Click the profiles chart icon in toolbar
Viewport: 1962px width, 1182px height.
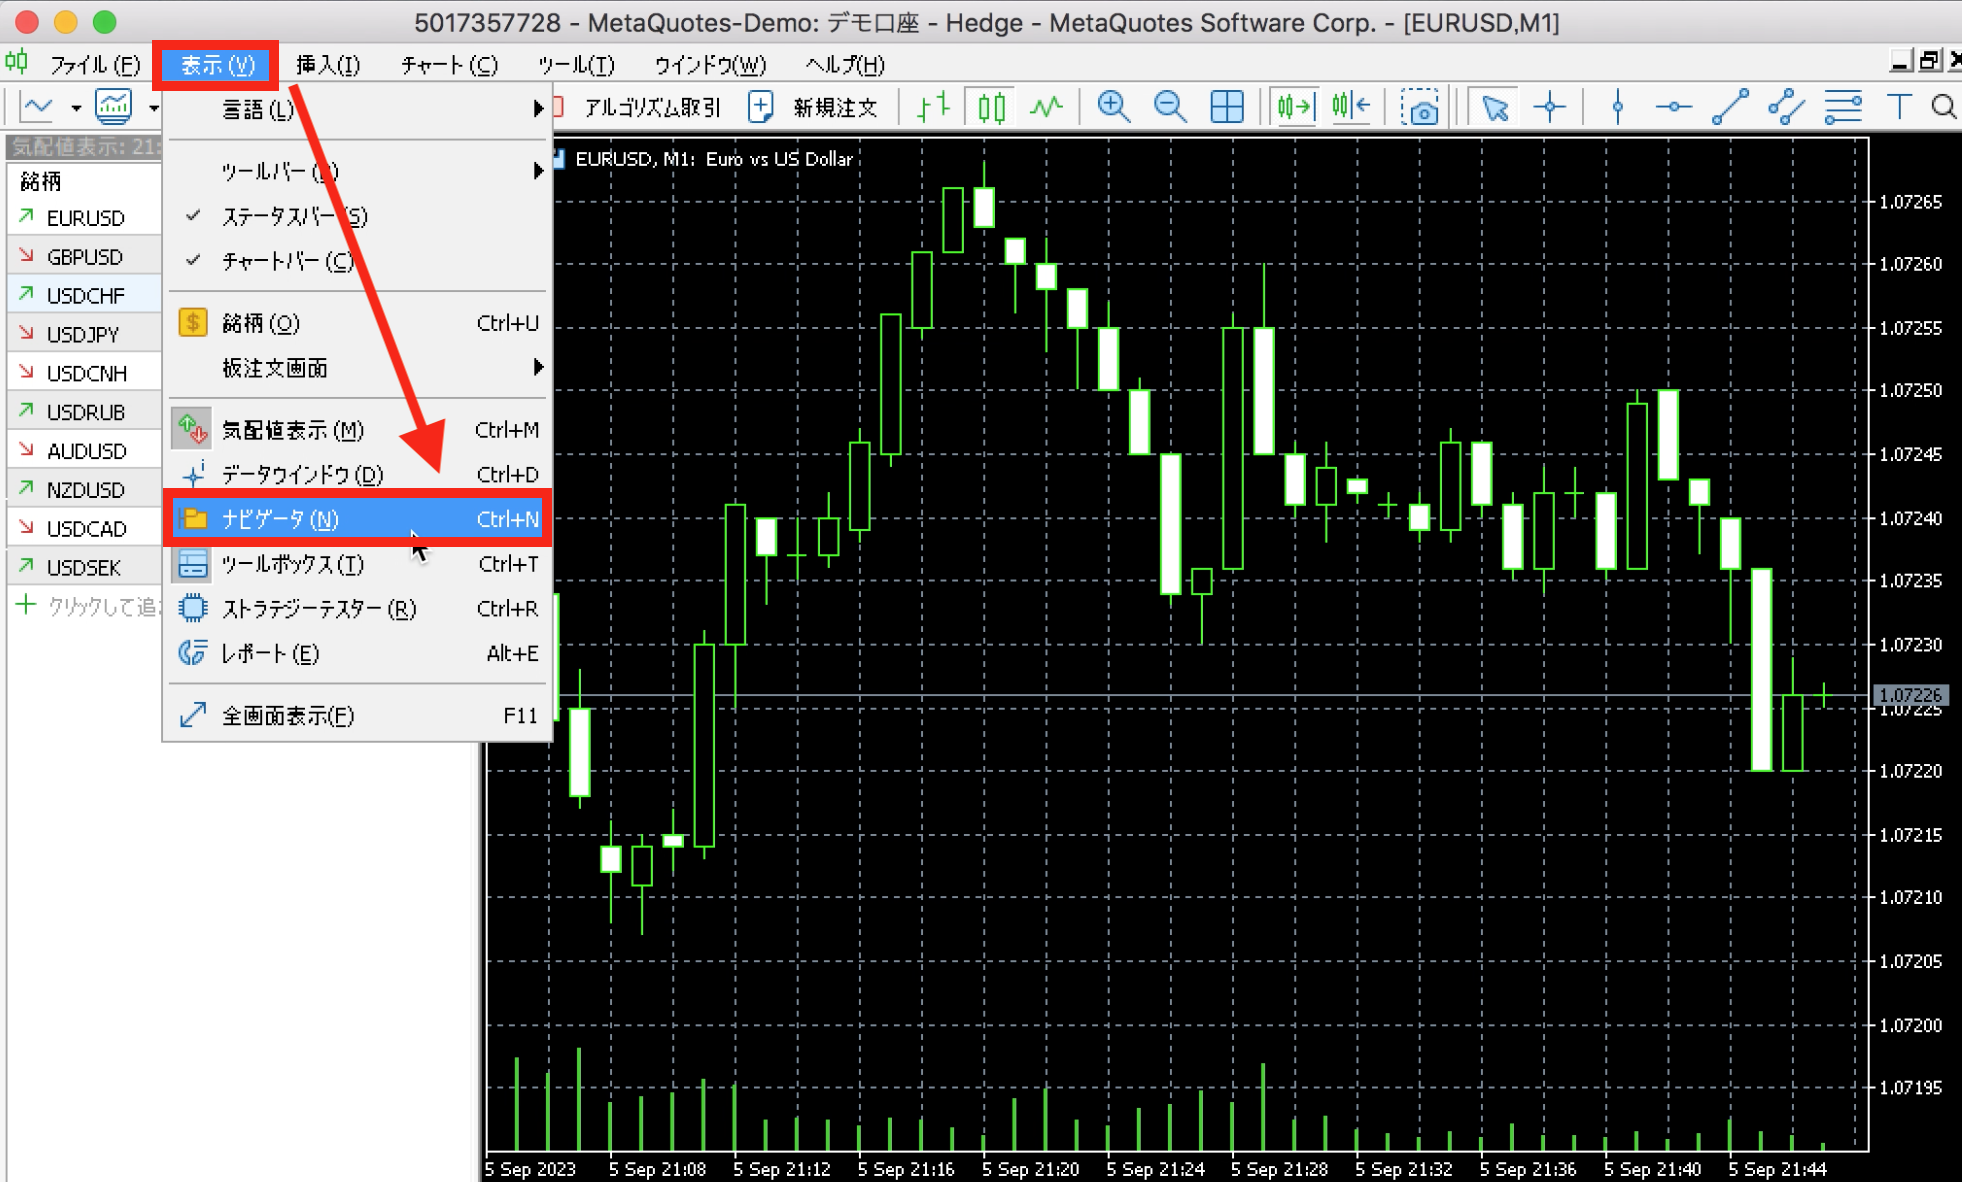click(x=113, y=106)
